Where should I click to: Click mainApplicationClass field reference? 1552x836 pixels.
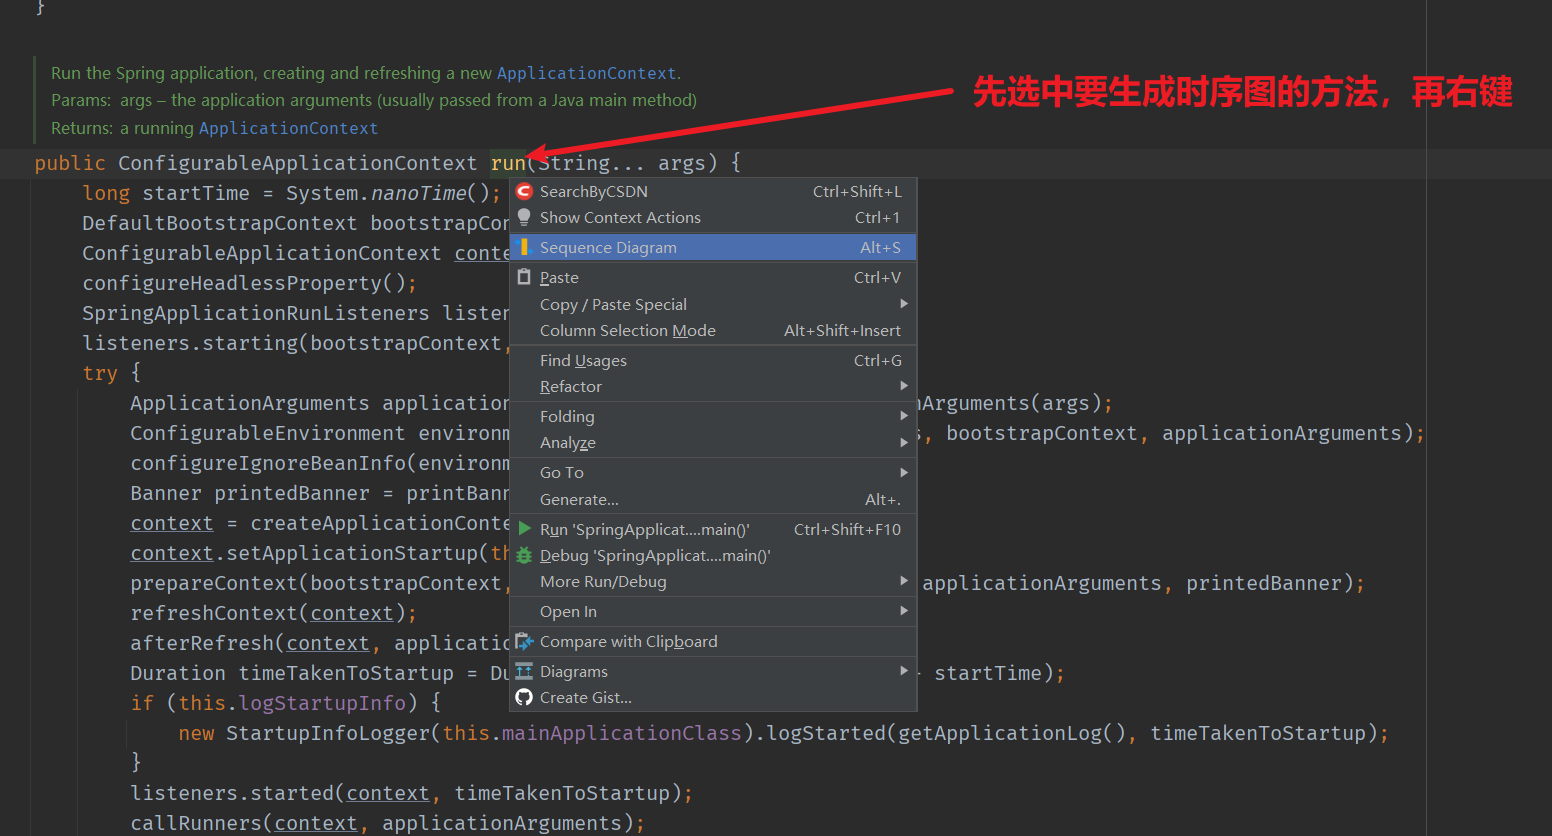(x=622, y=733)
